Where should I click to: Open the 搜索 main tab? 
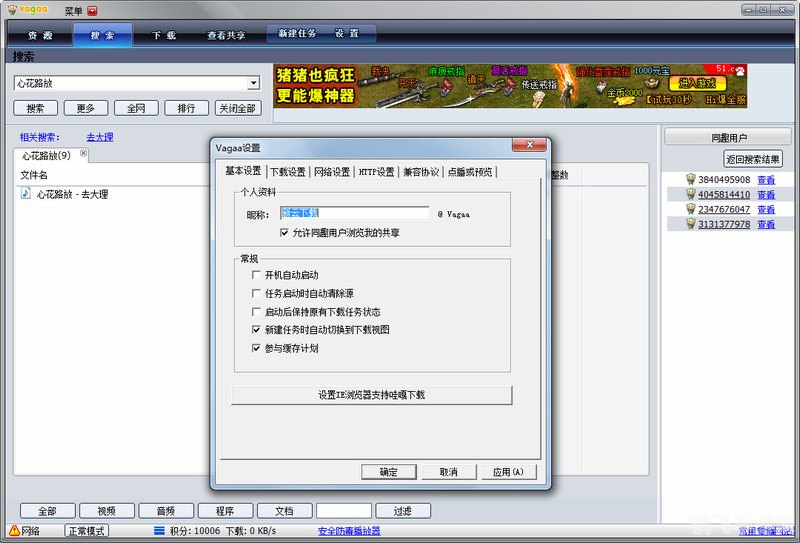point(103,35)
